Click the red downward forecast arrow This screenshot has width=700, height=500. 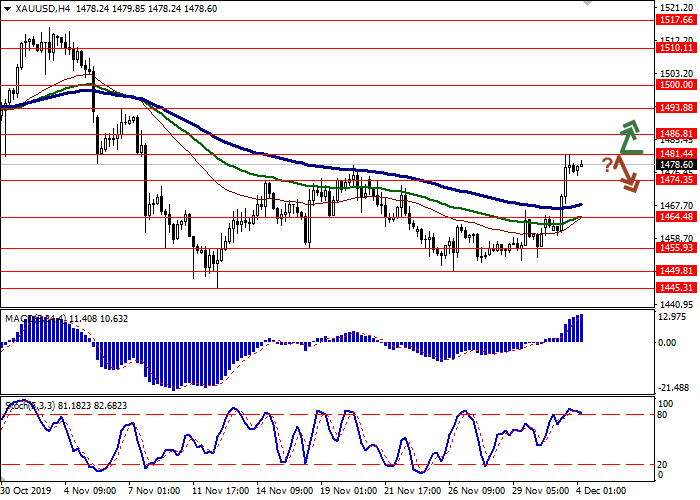[x=628, y=176]
